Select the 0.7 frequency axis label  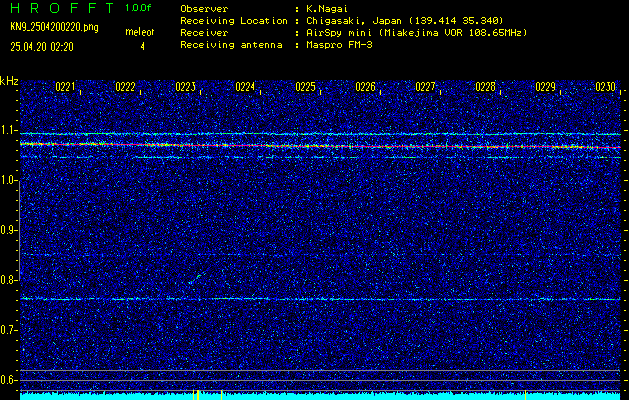coord(8,330)
